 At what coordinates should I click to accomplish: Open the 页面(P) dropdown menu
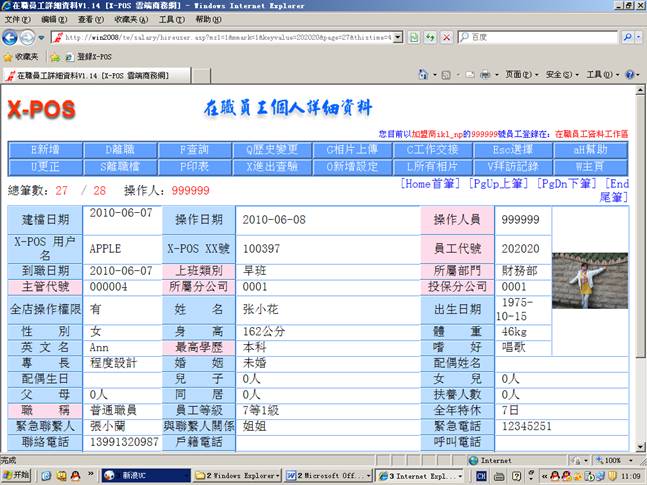click(x=520, y=75)
